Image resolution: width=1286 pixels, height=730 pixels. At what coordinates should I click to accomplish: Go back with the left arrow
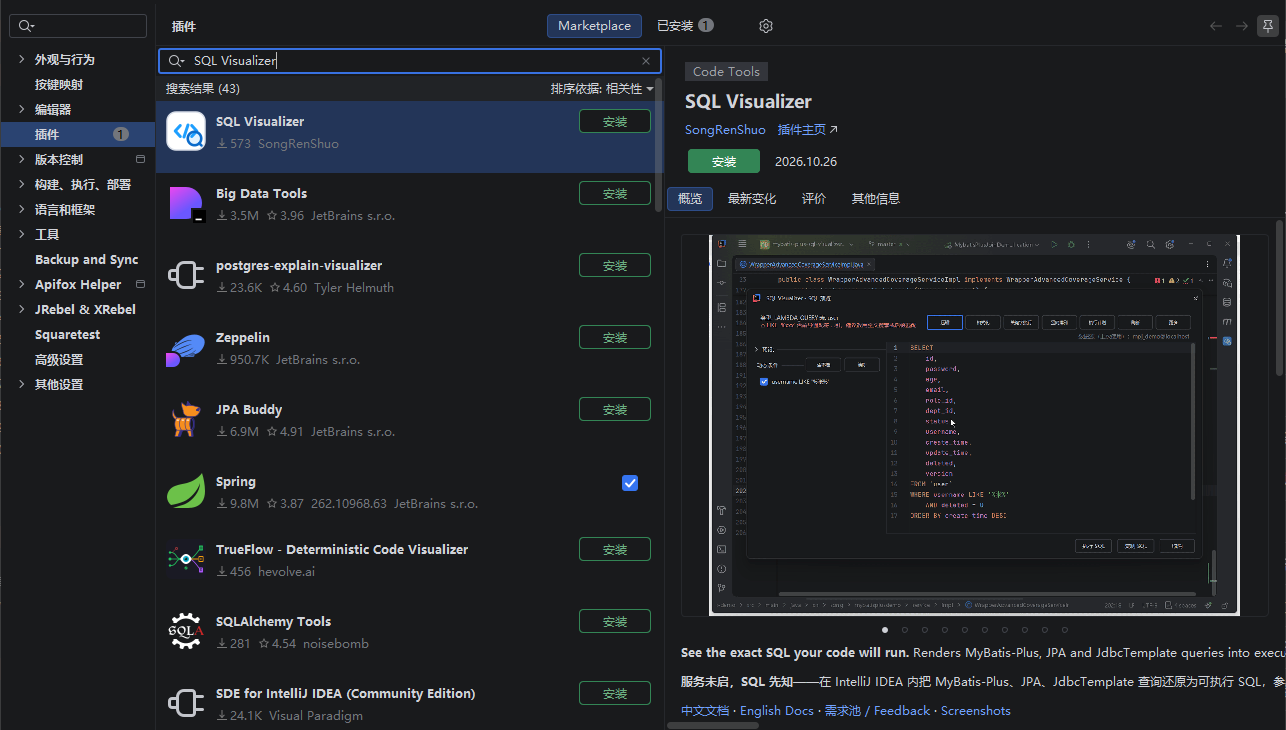1216,26
